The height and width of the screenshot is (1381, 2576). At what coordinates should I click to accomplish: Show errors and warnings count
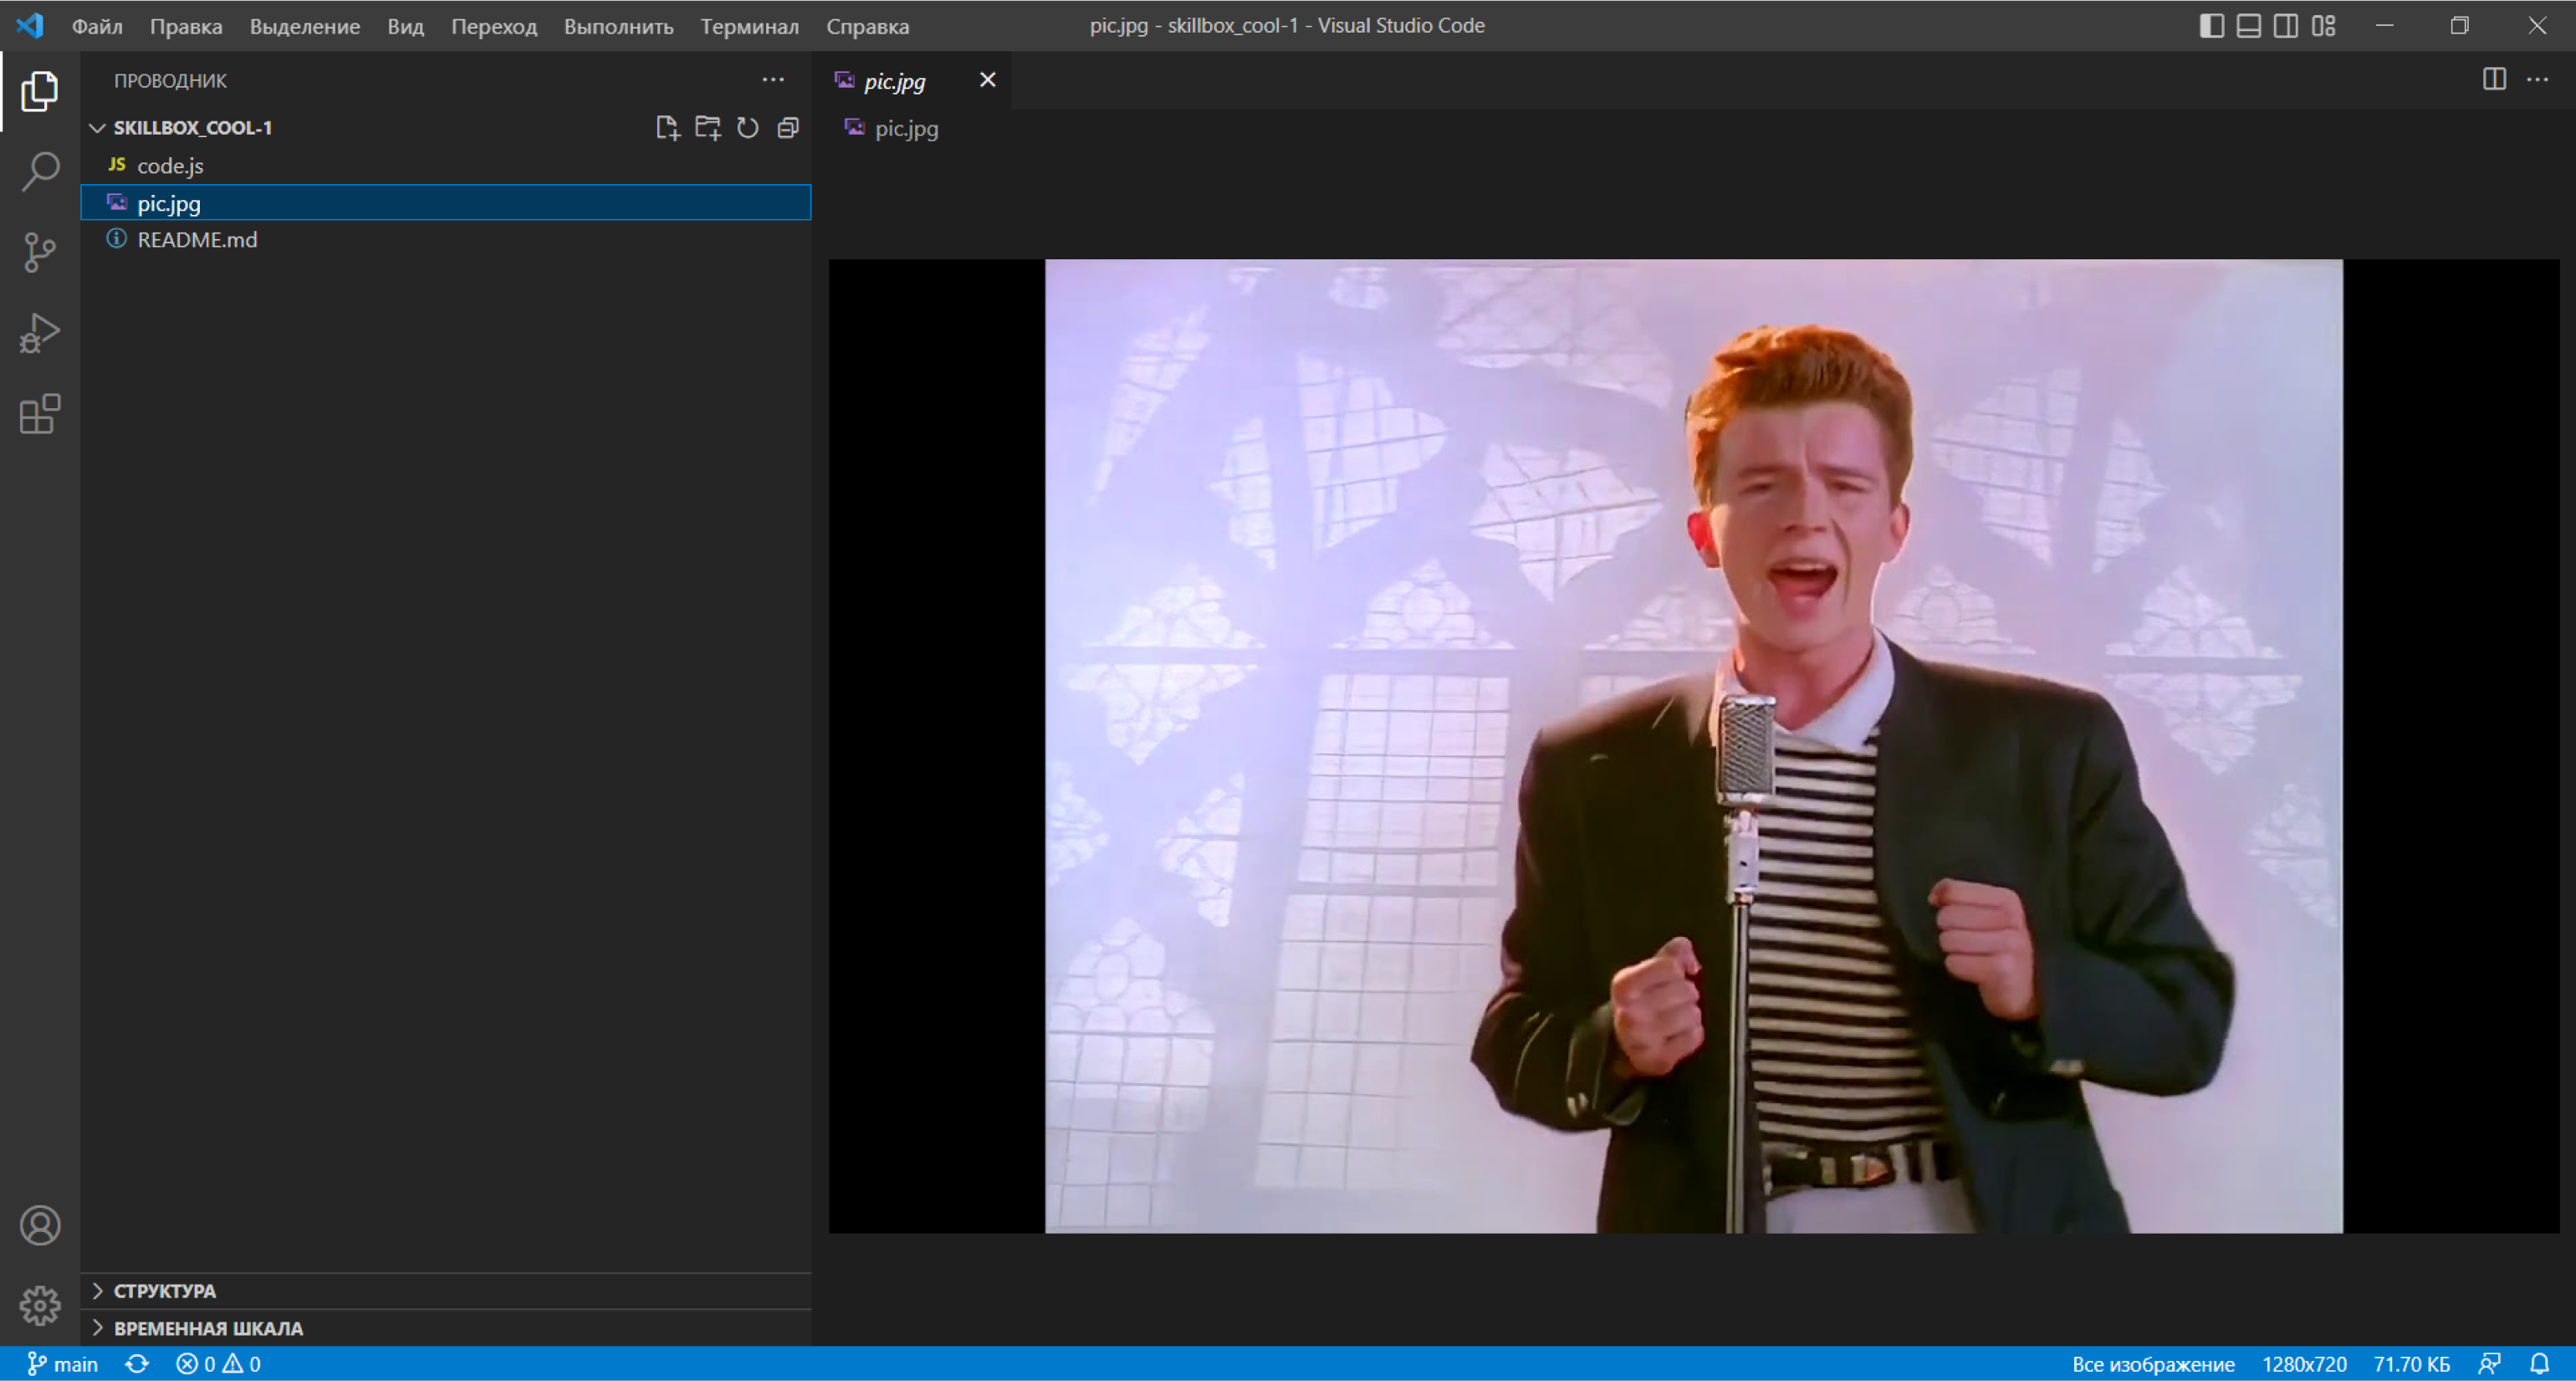pos(218,1364)
